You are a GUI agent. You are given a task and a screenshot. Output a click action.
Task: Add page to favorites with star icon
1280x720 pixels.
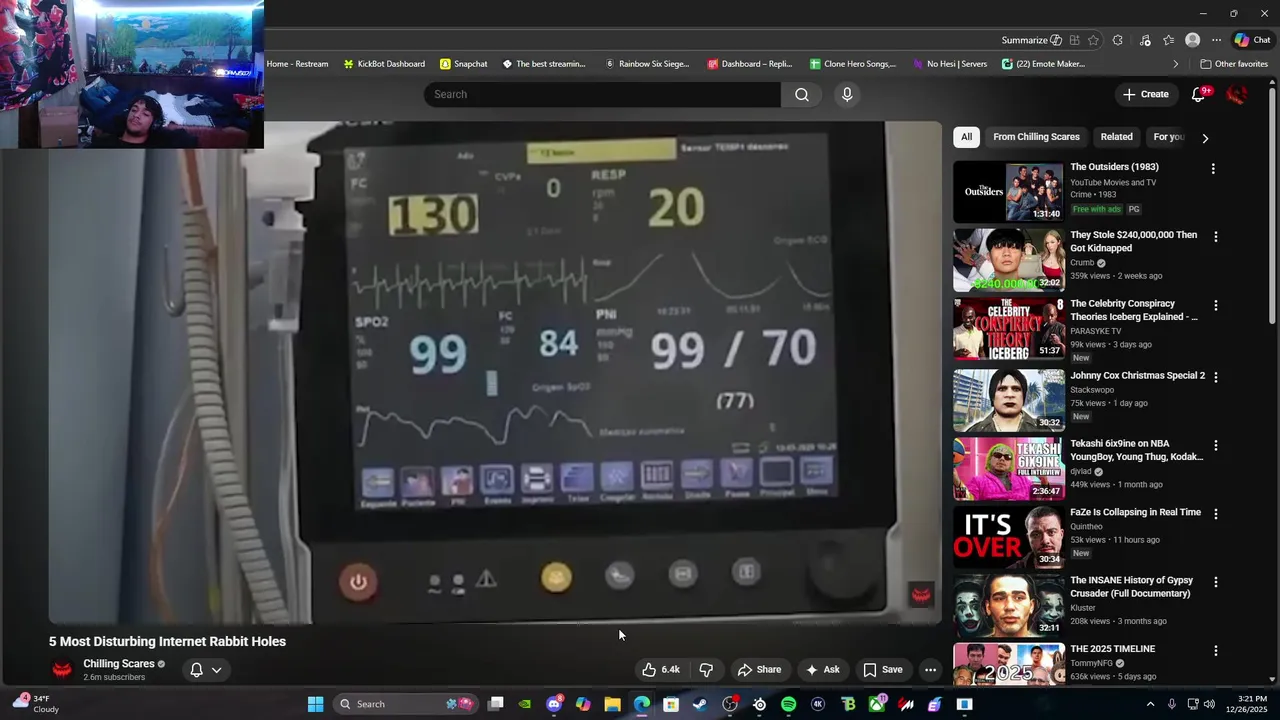point(1093,40)
